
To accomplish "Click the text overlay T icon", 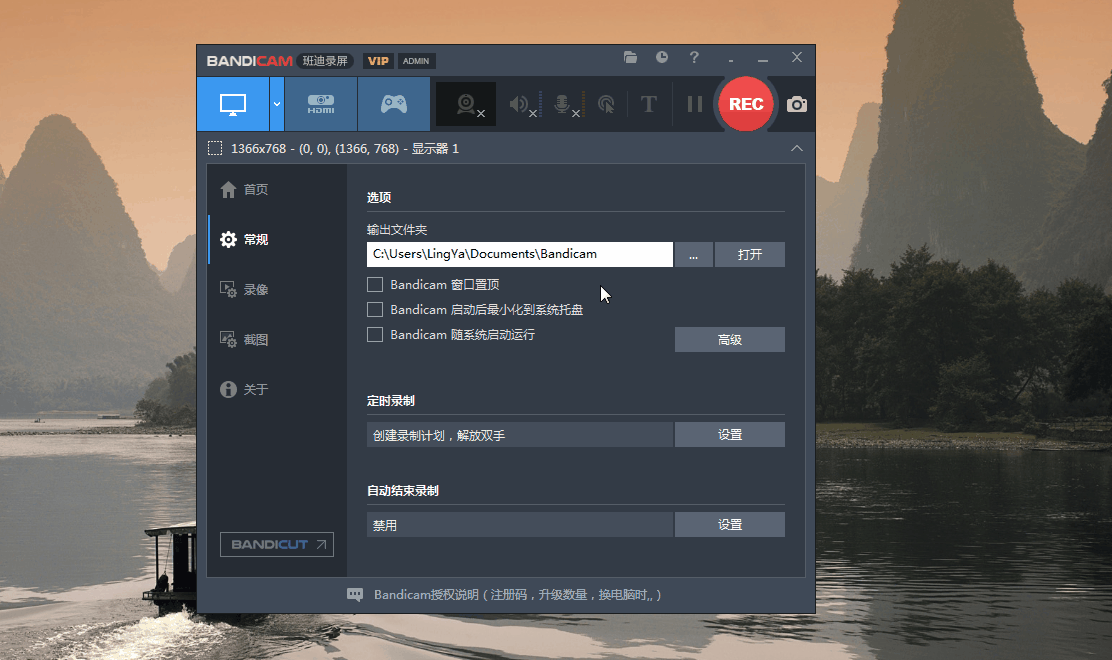I will [648, 104].
